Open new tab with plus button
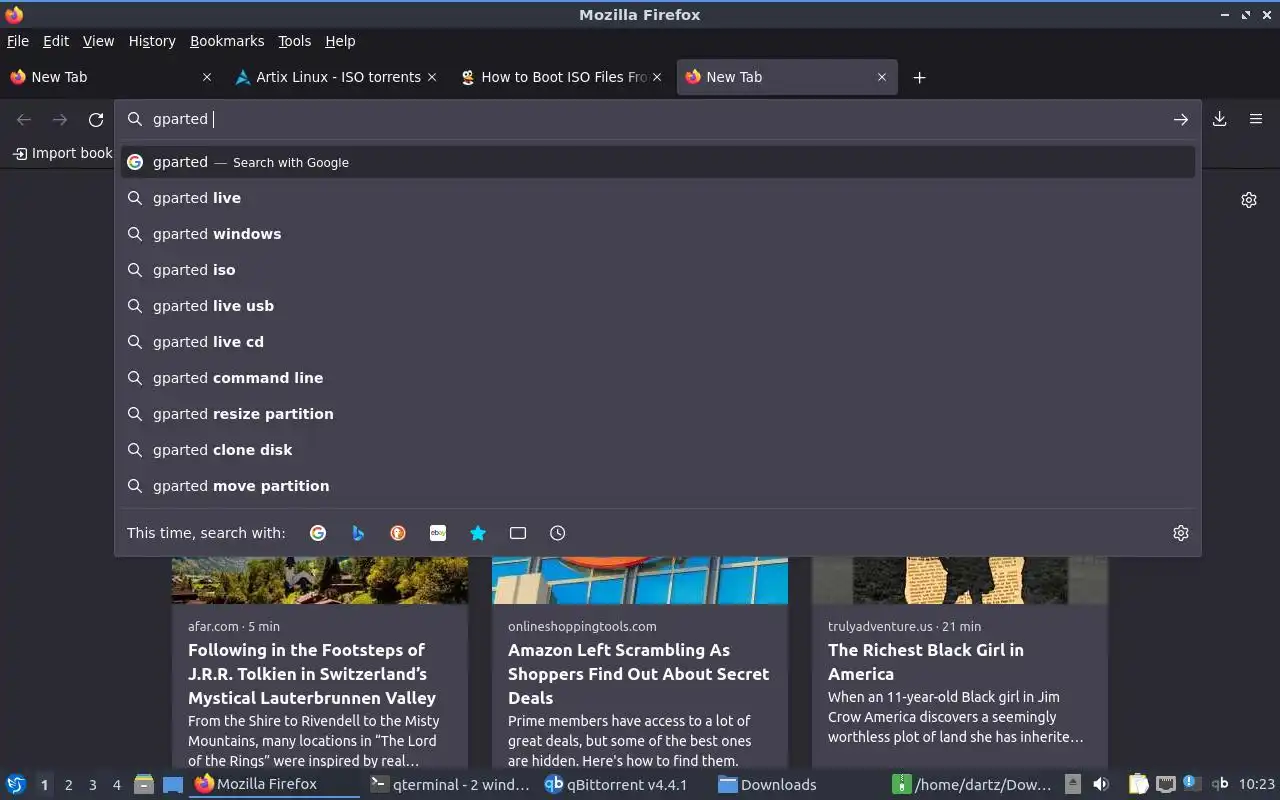 tap(919, 77)
